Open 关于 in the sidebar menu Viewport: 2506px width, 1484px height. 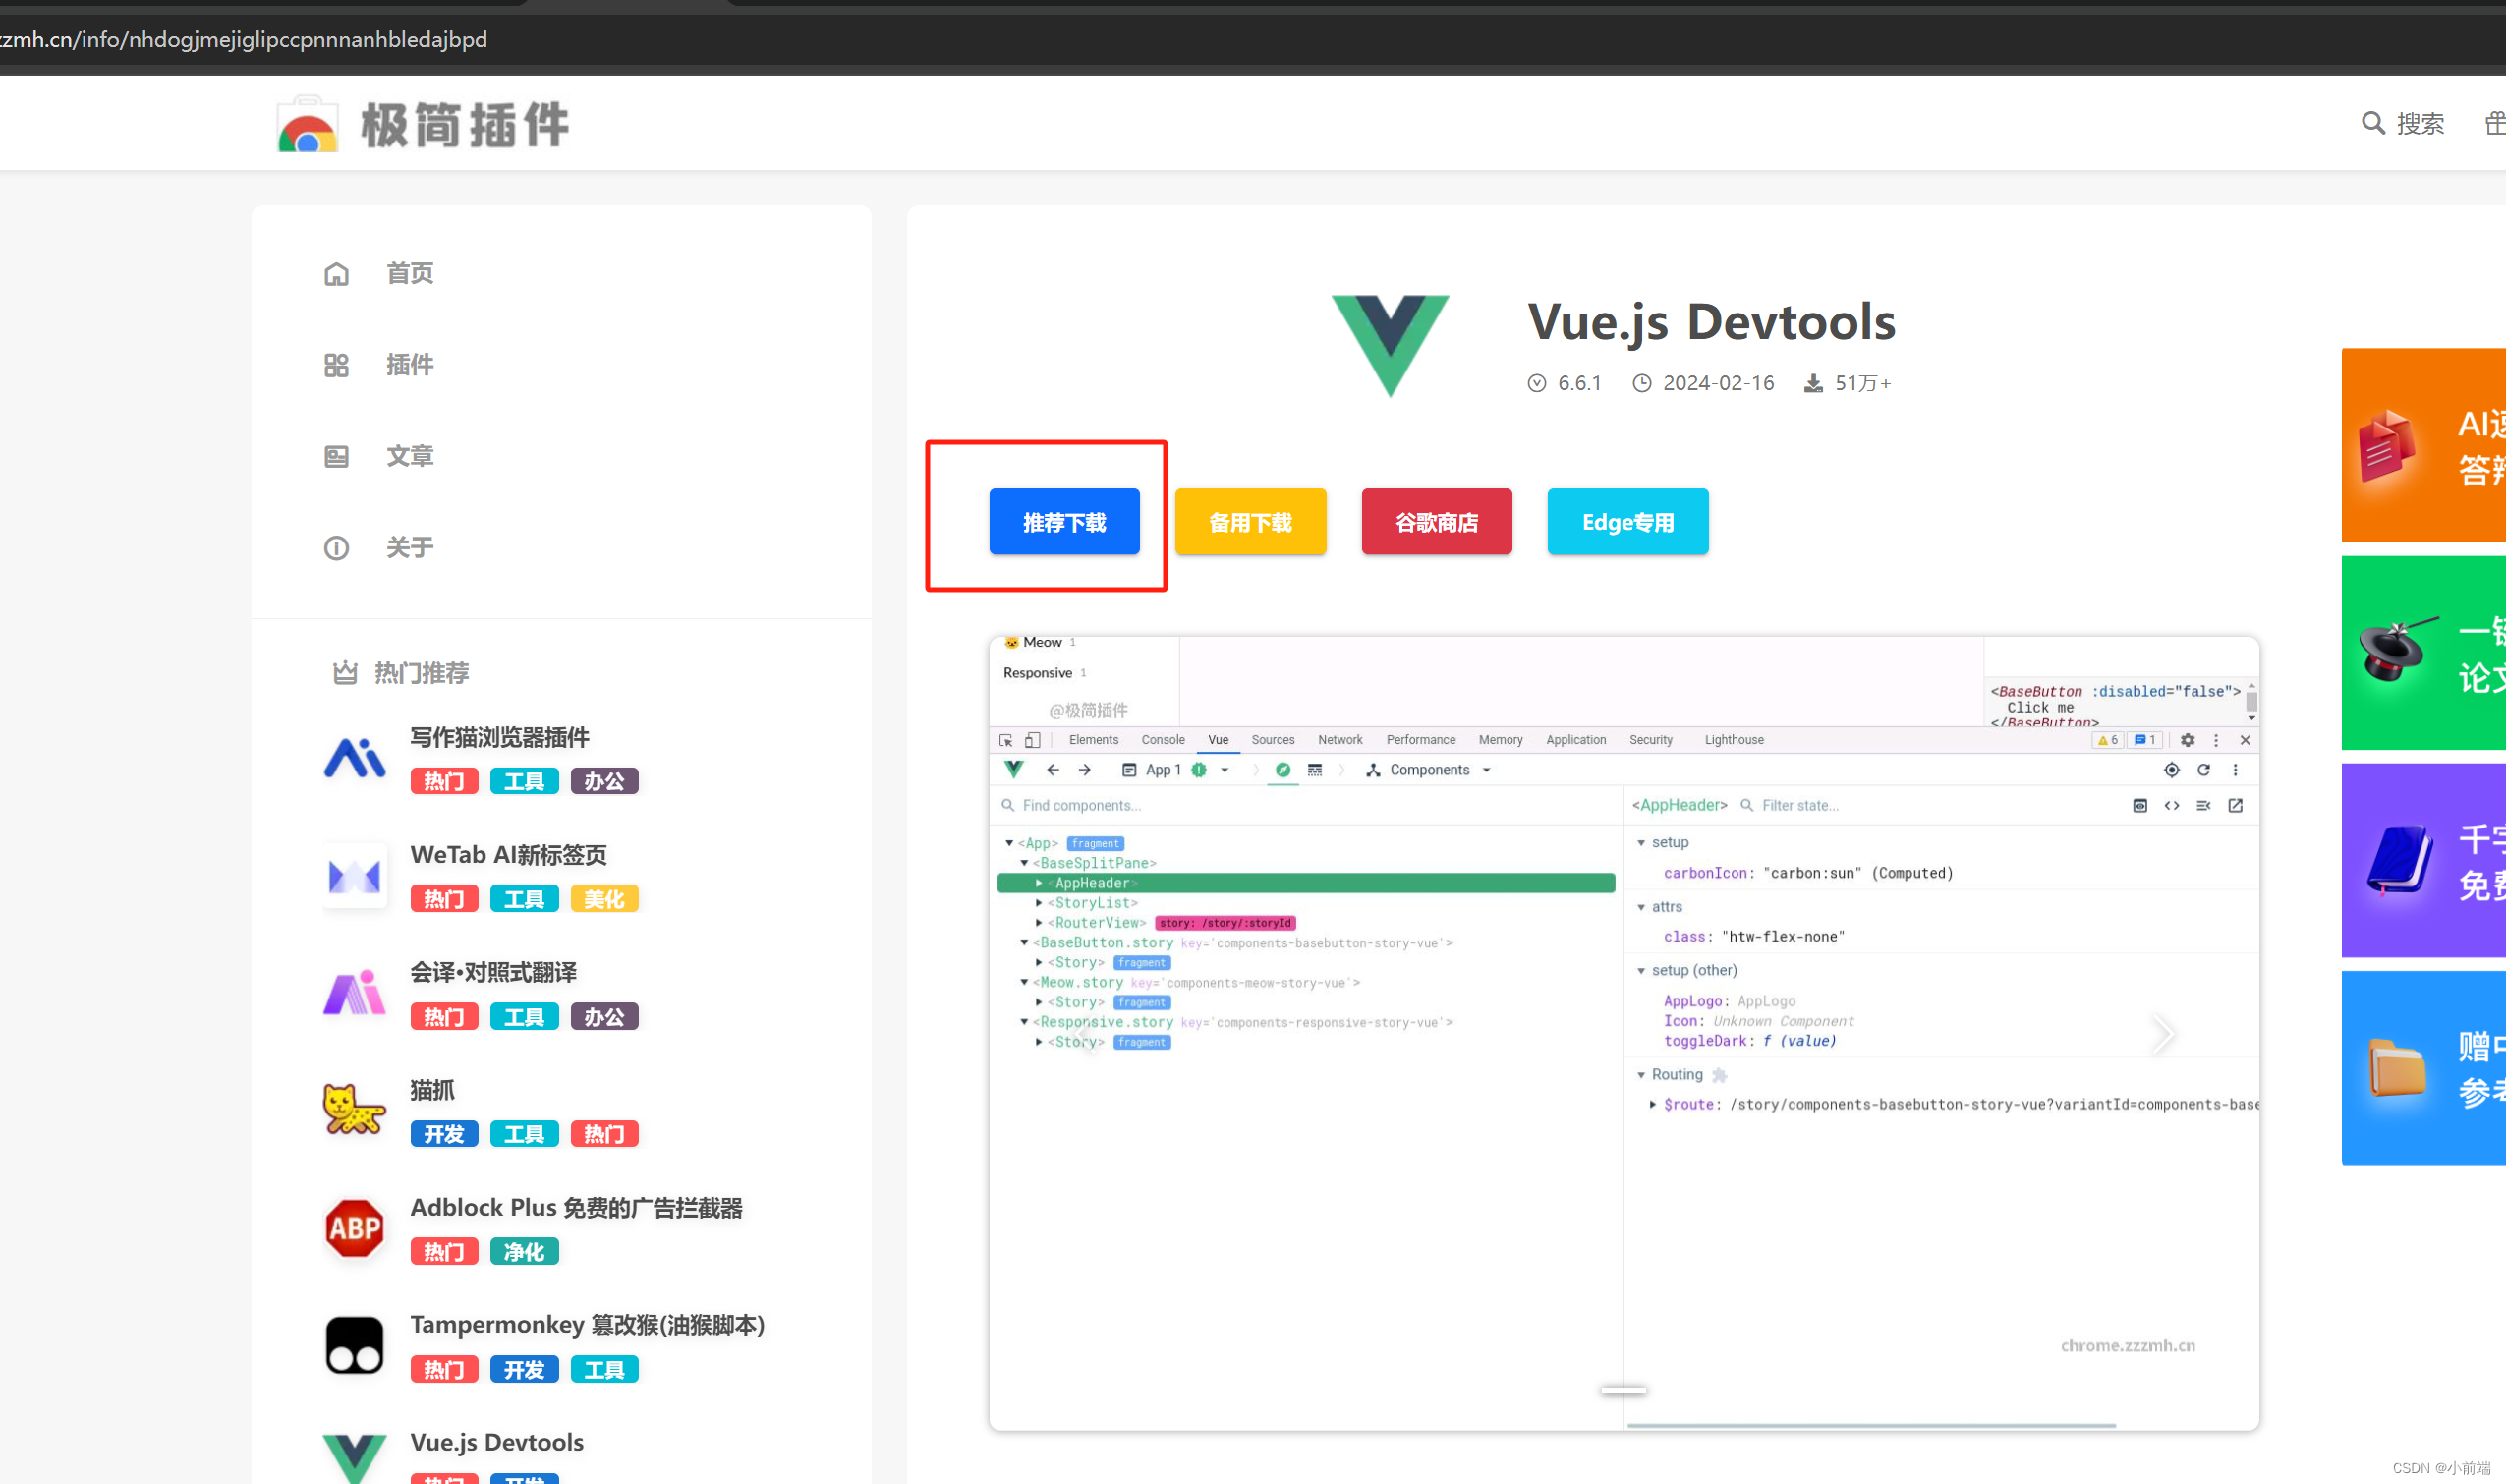click(x=410, y=547)
